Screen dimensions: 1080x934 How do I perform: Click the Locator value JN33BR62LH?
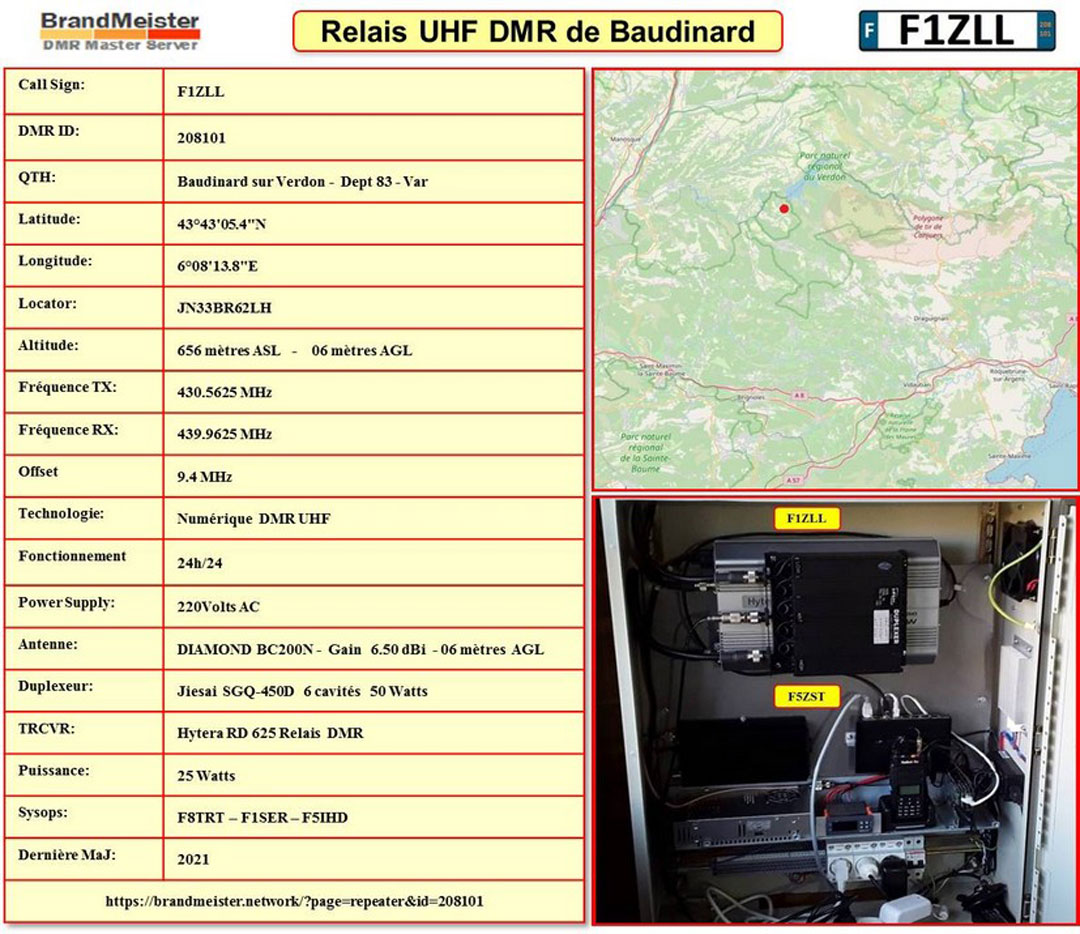point(224,308)
